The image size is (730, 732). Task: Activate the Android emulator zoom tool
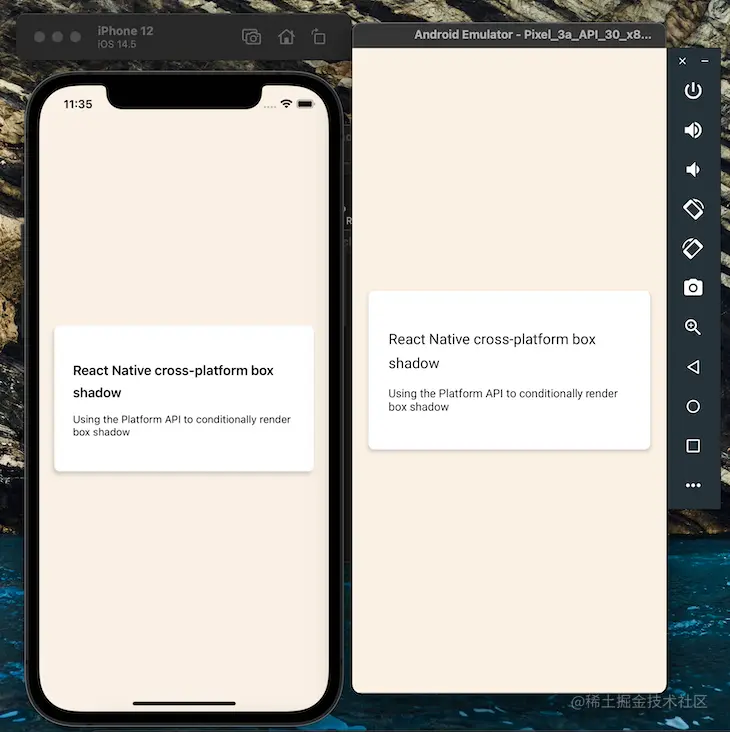point(693,327)
